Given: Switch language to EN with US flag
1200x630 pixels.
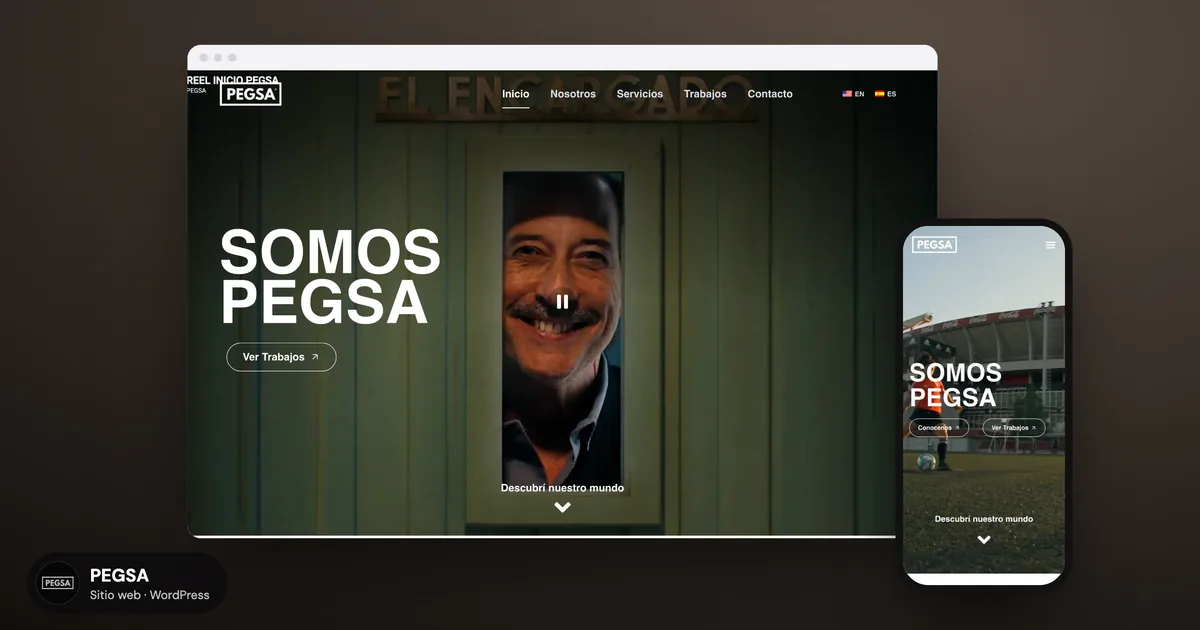Looking at the screenshot, I should (x=853, y=94).
